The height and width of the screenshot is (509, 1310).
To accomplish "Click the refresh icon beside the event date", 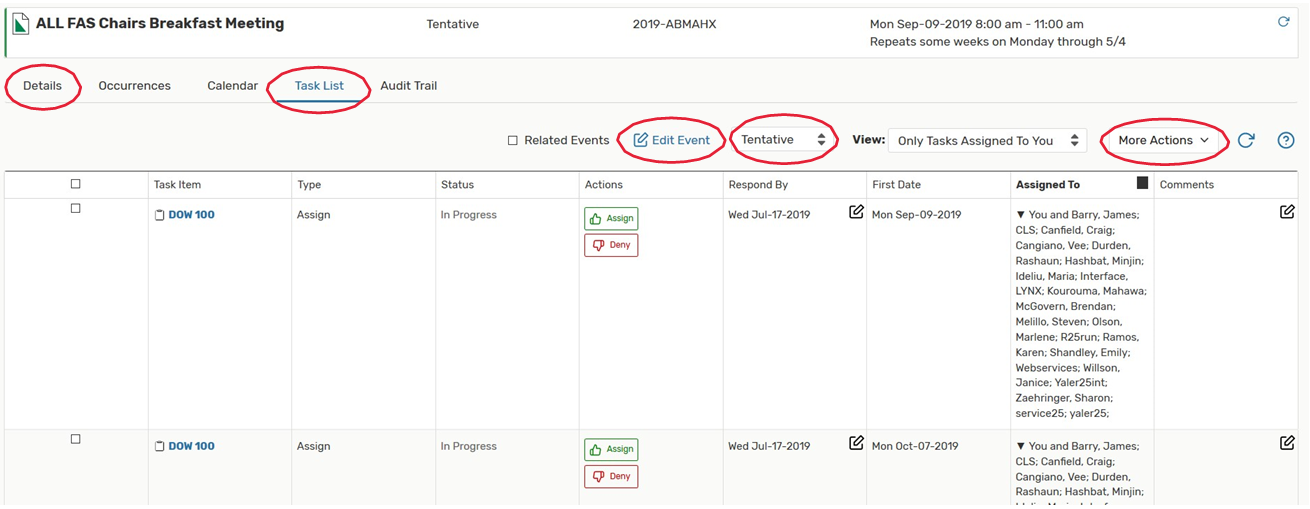I will coord(1283,22).
